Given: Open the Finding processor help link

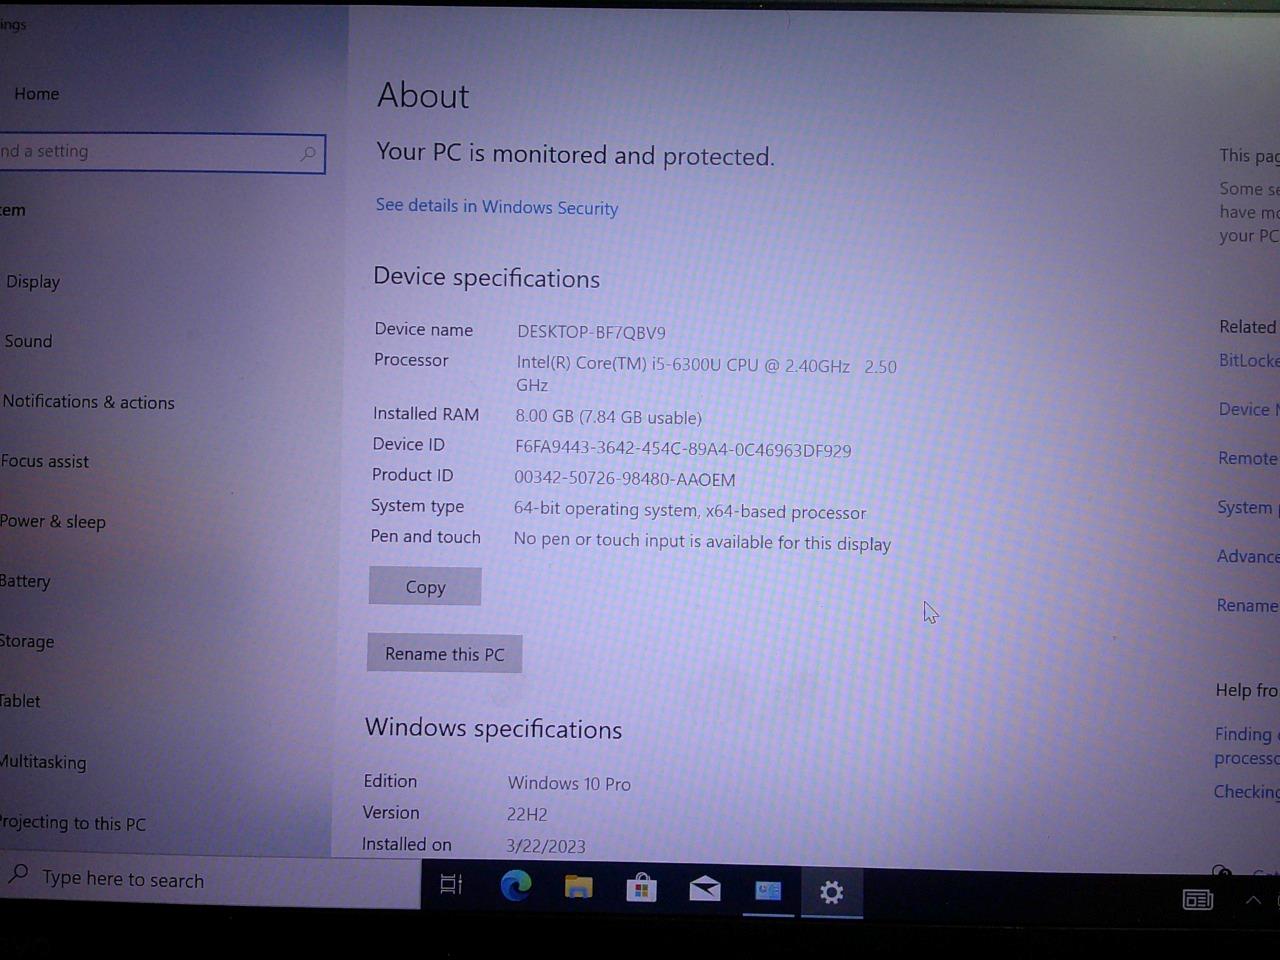Looking at the screenshot, I should (x=1246, y=746).
